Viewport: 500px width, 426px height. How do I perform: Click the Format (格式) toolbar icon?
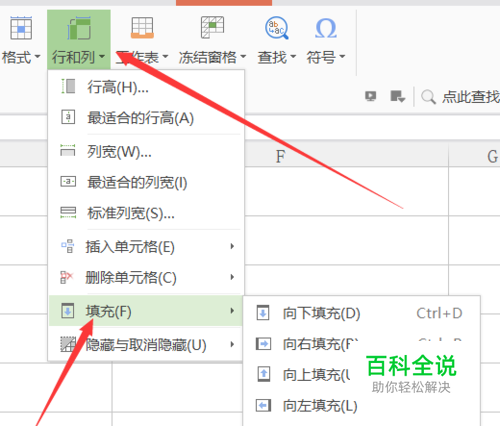click(x=21, y=29)
